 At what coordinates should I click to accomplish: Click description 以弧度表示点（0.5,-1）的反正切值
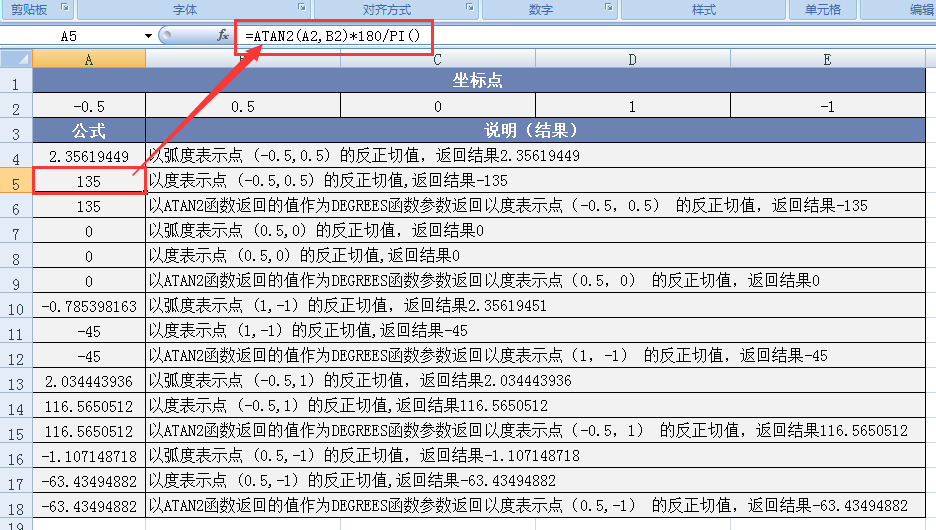click(535, 457)
